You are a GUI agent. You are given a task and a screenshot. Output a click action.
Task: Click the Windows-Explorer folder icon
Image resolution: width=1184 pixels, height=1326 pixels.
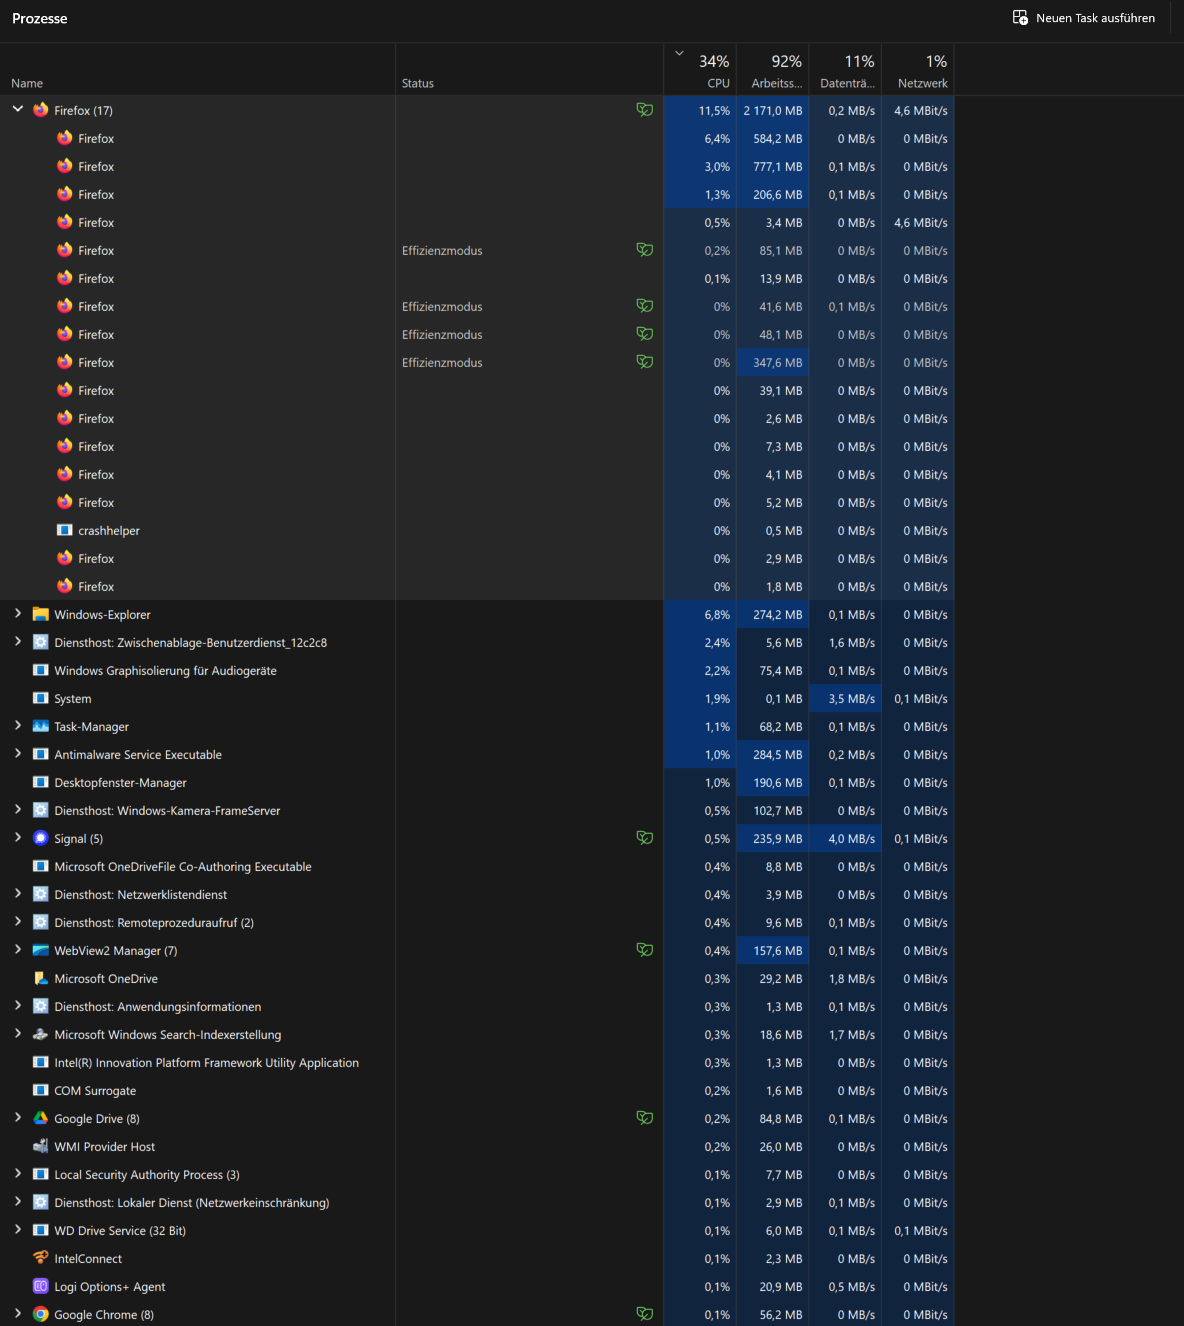(41, 614)
